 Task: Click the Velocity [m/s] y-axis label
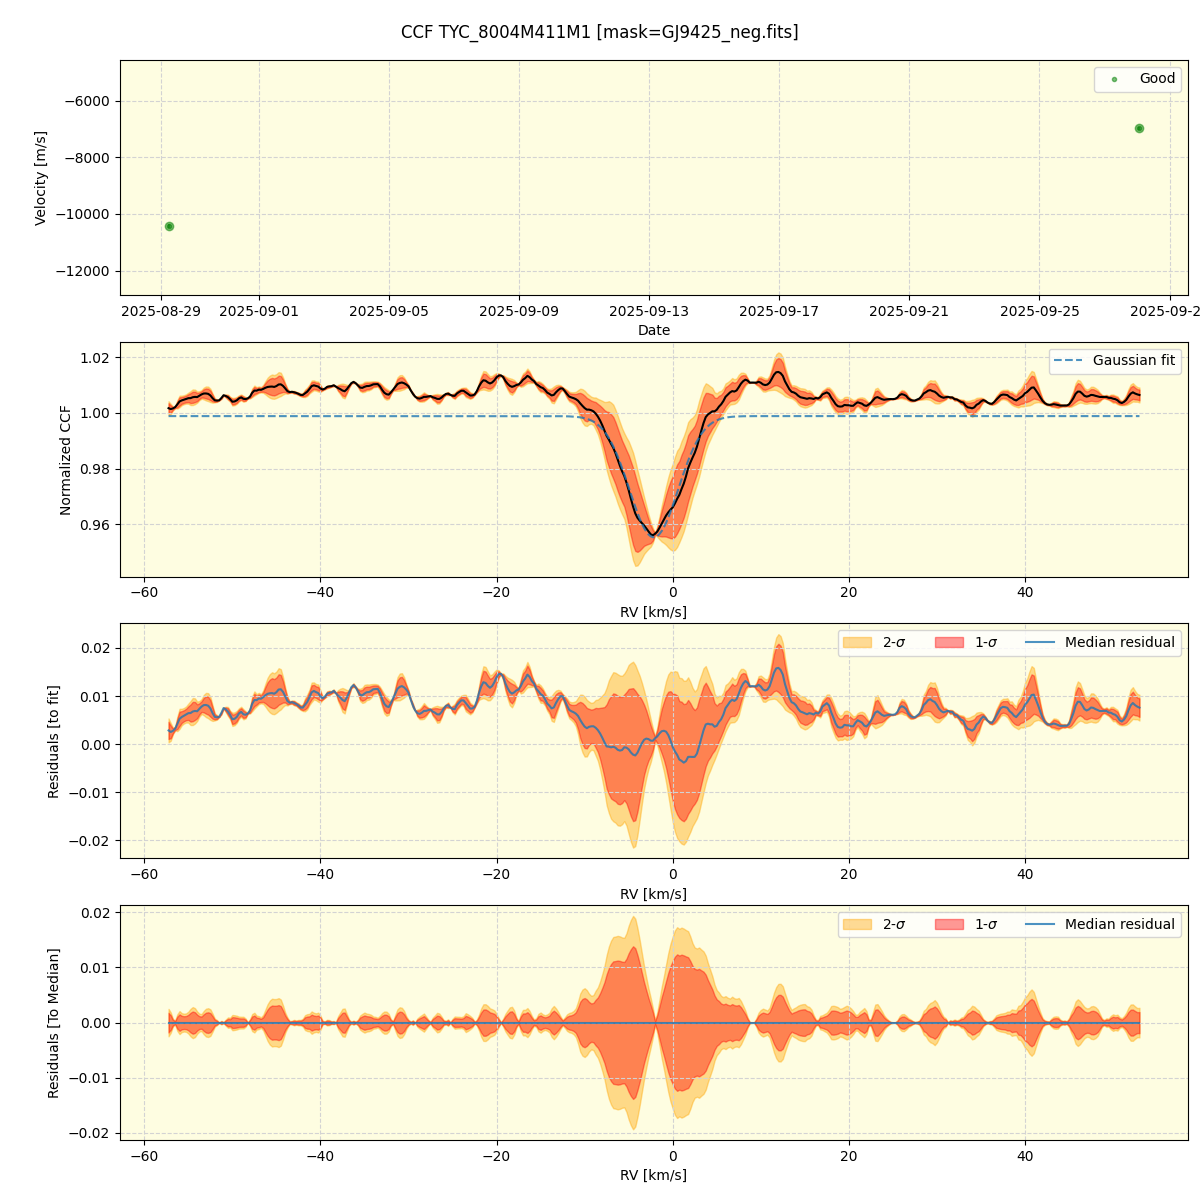tap(41, 178)
